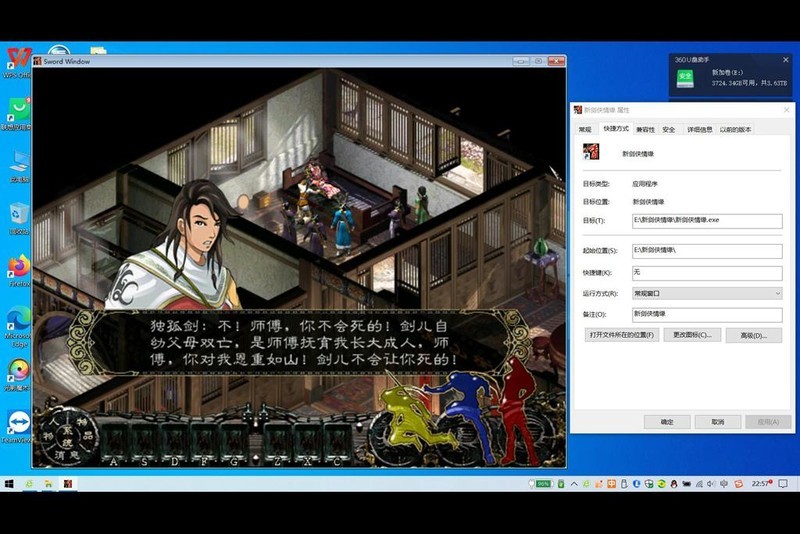Viewport: 800px width, 534px height.
Task: Select skill slot A in game hotbar
Action: pyautogui.click(x=114, y=442)
